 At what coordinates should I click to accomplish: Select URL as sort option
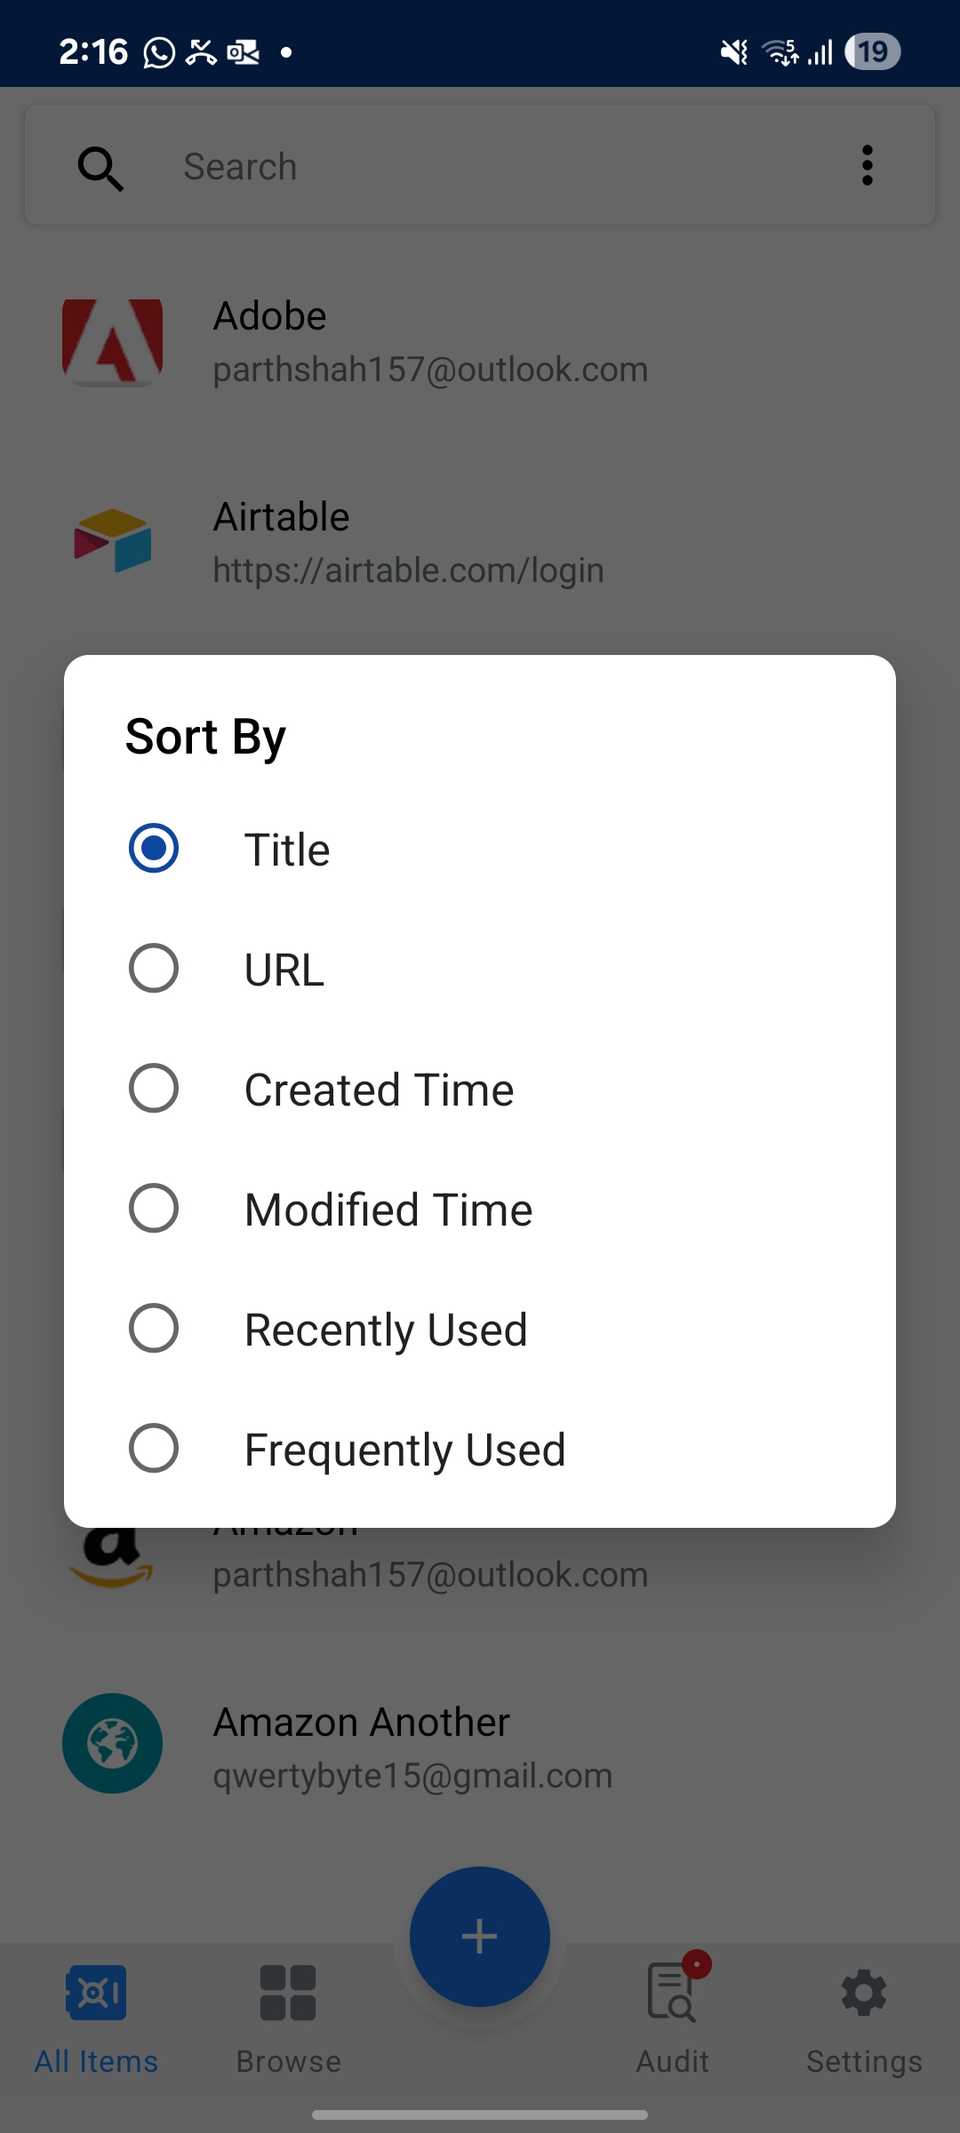(x=154, y=969)
